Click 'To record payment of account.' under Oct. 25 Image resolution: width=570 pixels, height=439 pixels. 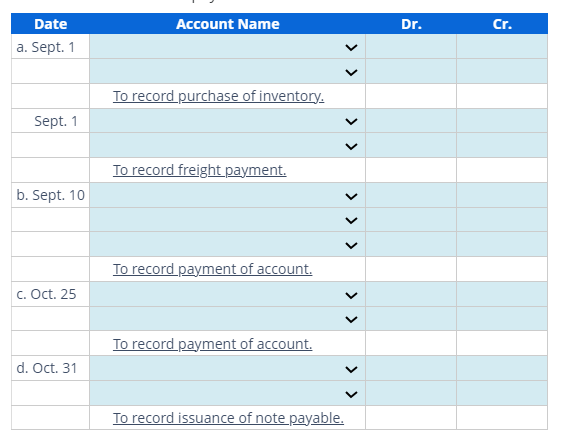[213, 344]
